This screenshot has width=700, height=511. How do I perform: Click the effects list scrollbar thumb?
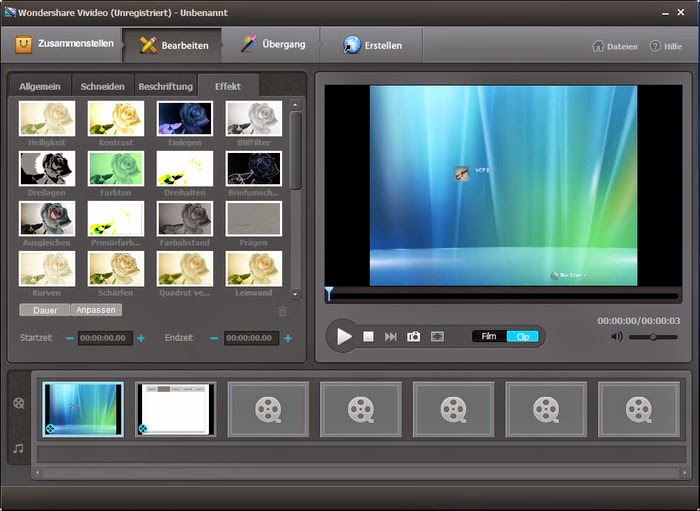tap(295, 150)
